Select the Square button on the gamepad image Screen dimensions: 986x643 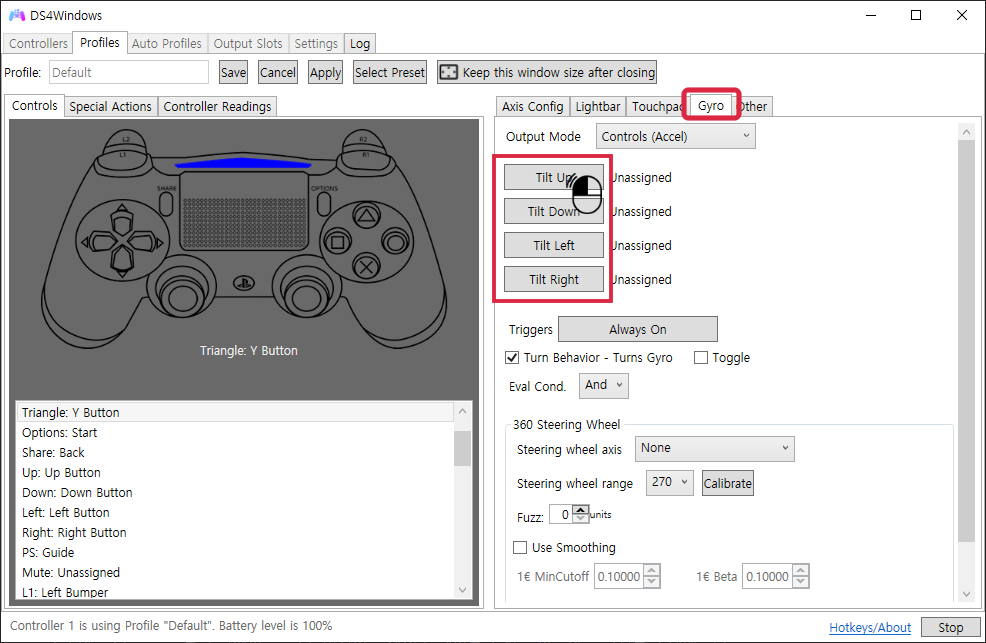click(338, 242)
